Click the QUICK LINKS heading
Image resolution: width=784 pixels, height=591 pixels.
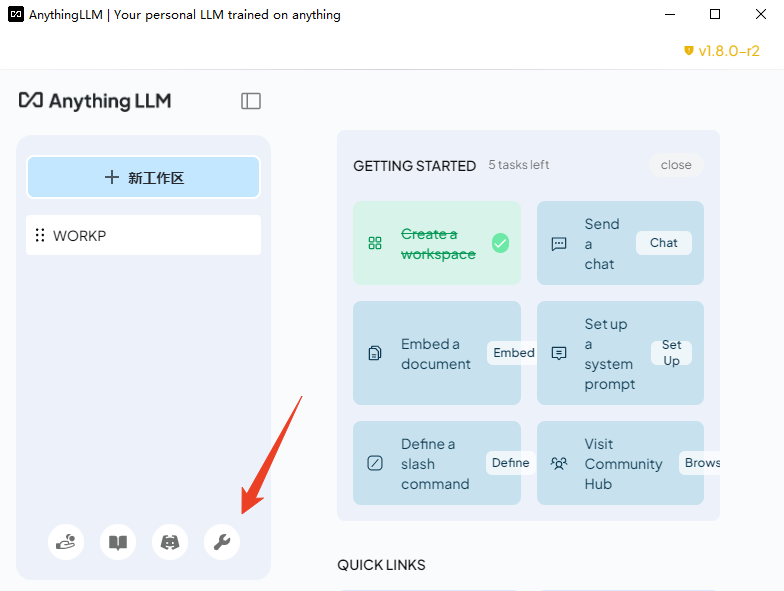click(x=381, y=565)
